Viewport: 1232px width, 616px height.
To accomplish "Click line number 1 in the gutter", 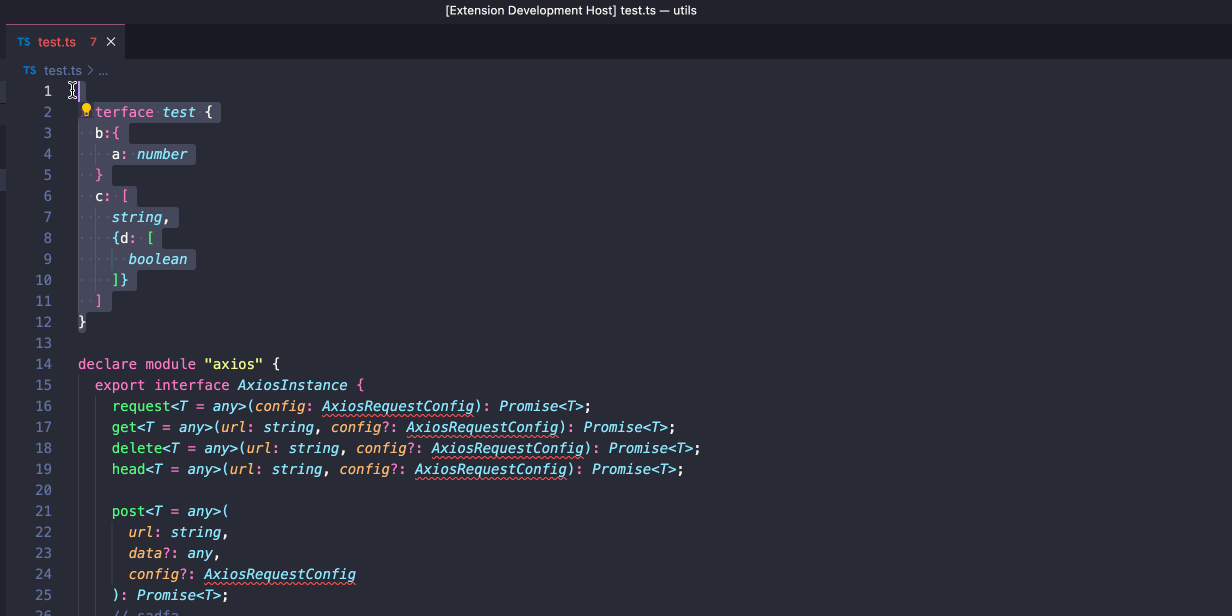I will coord(47,90).
